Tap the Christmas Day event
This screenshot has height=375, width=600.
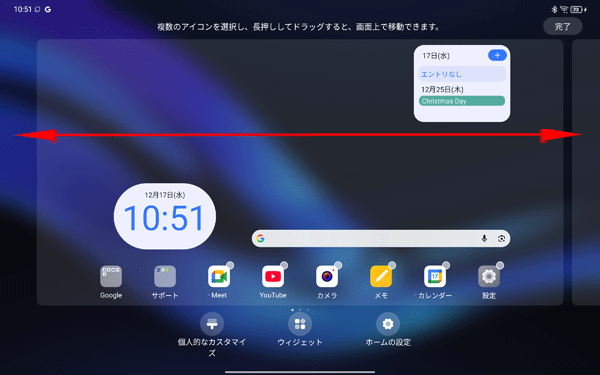[462, 101]
